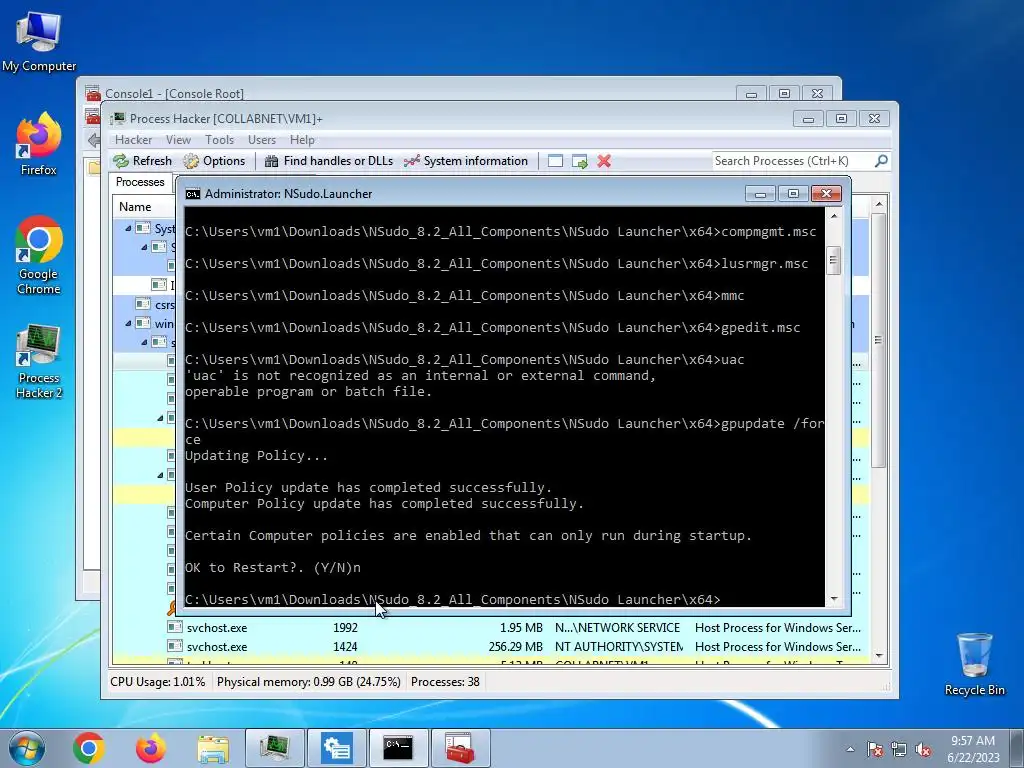Click the back arrow in Console1 window
This screenshot has width=1024, height=768.
click(x=93, y=140)
